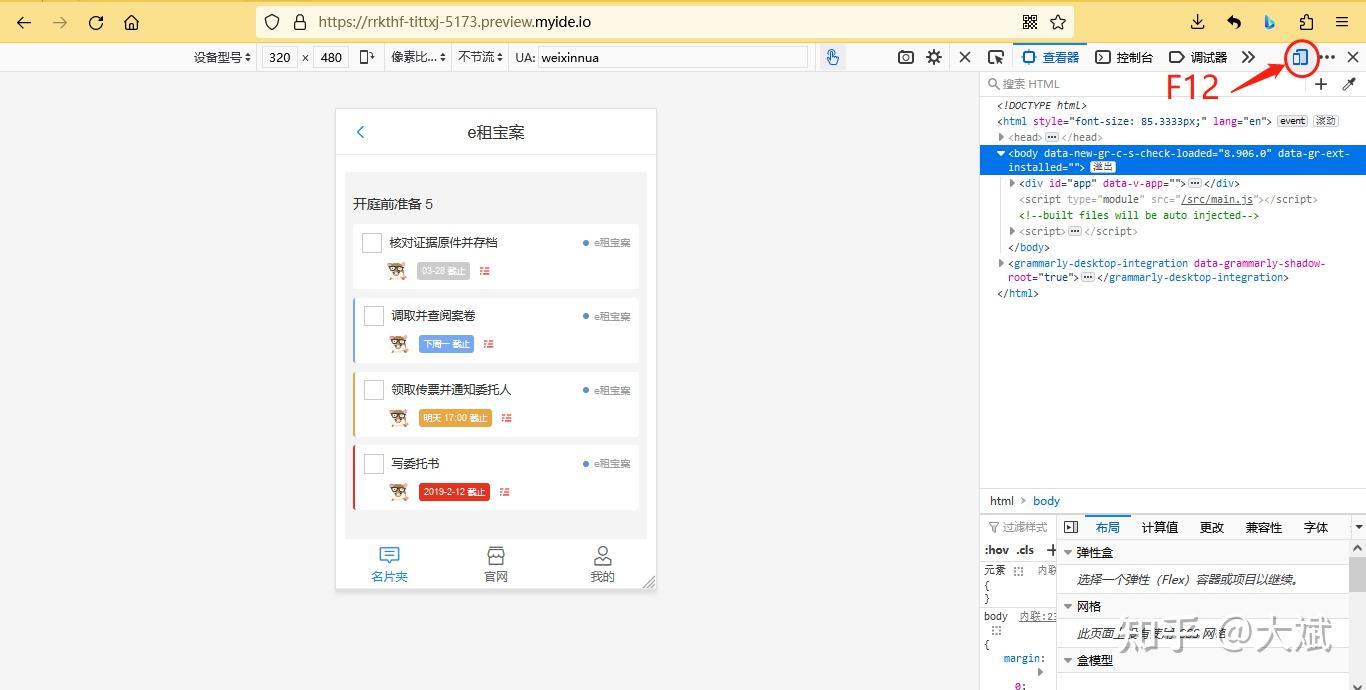This screenshot has height=690, width=1366.
Task: Close responsive design mode X
Action: (965, 57)
